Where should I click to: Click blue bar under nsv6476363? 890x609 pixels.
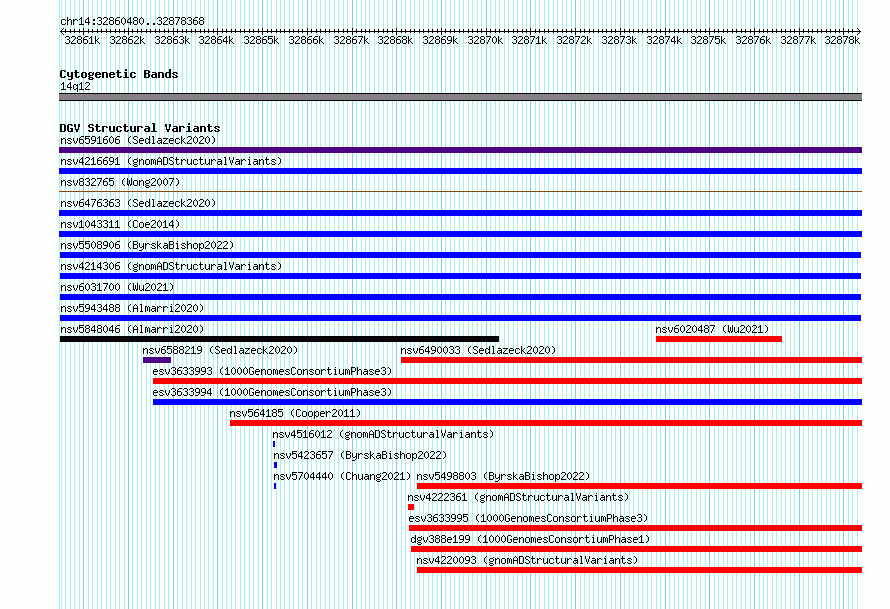pyautogui.click(x=460, y=213)
